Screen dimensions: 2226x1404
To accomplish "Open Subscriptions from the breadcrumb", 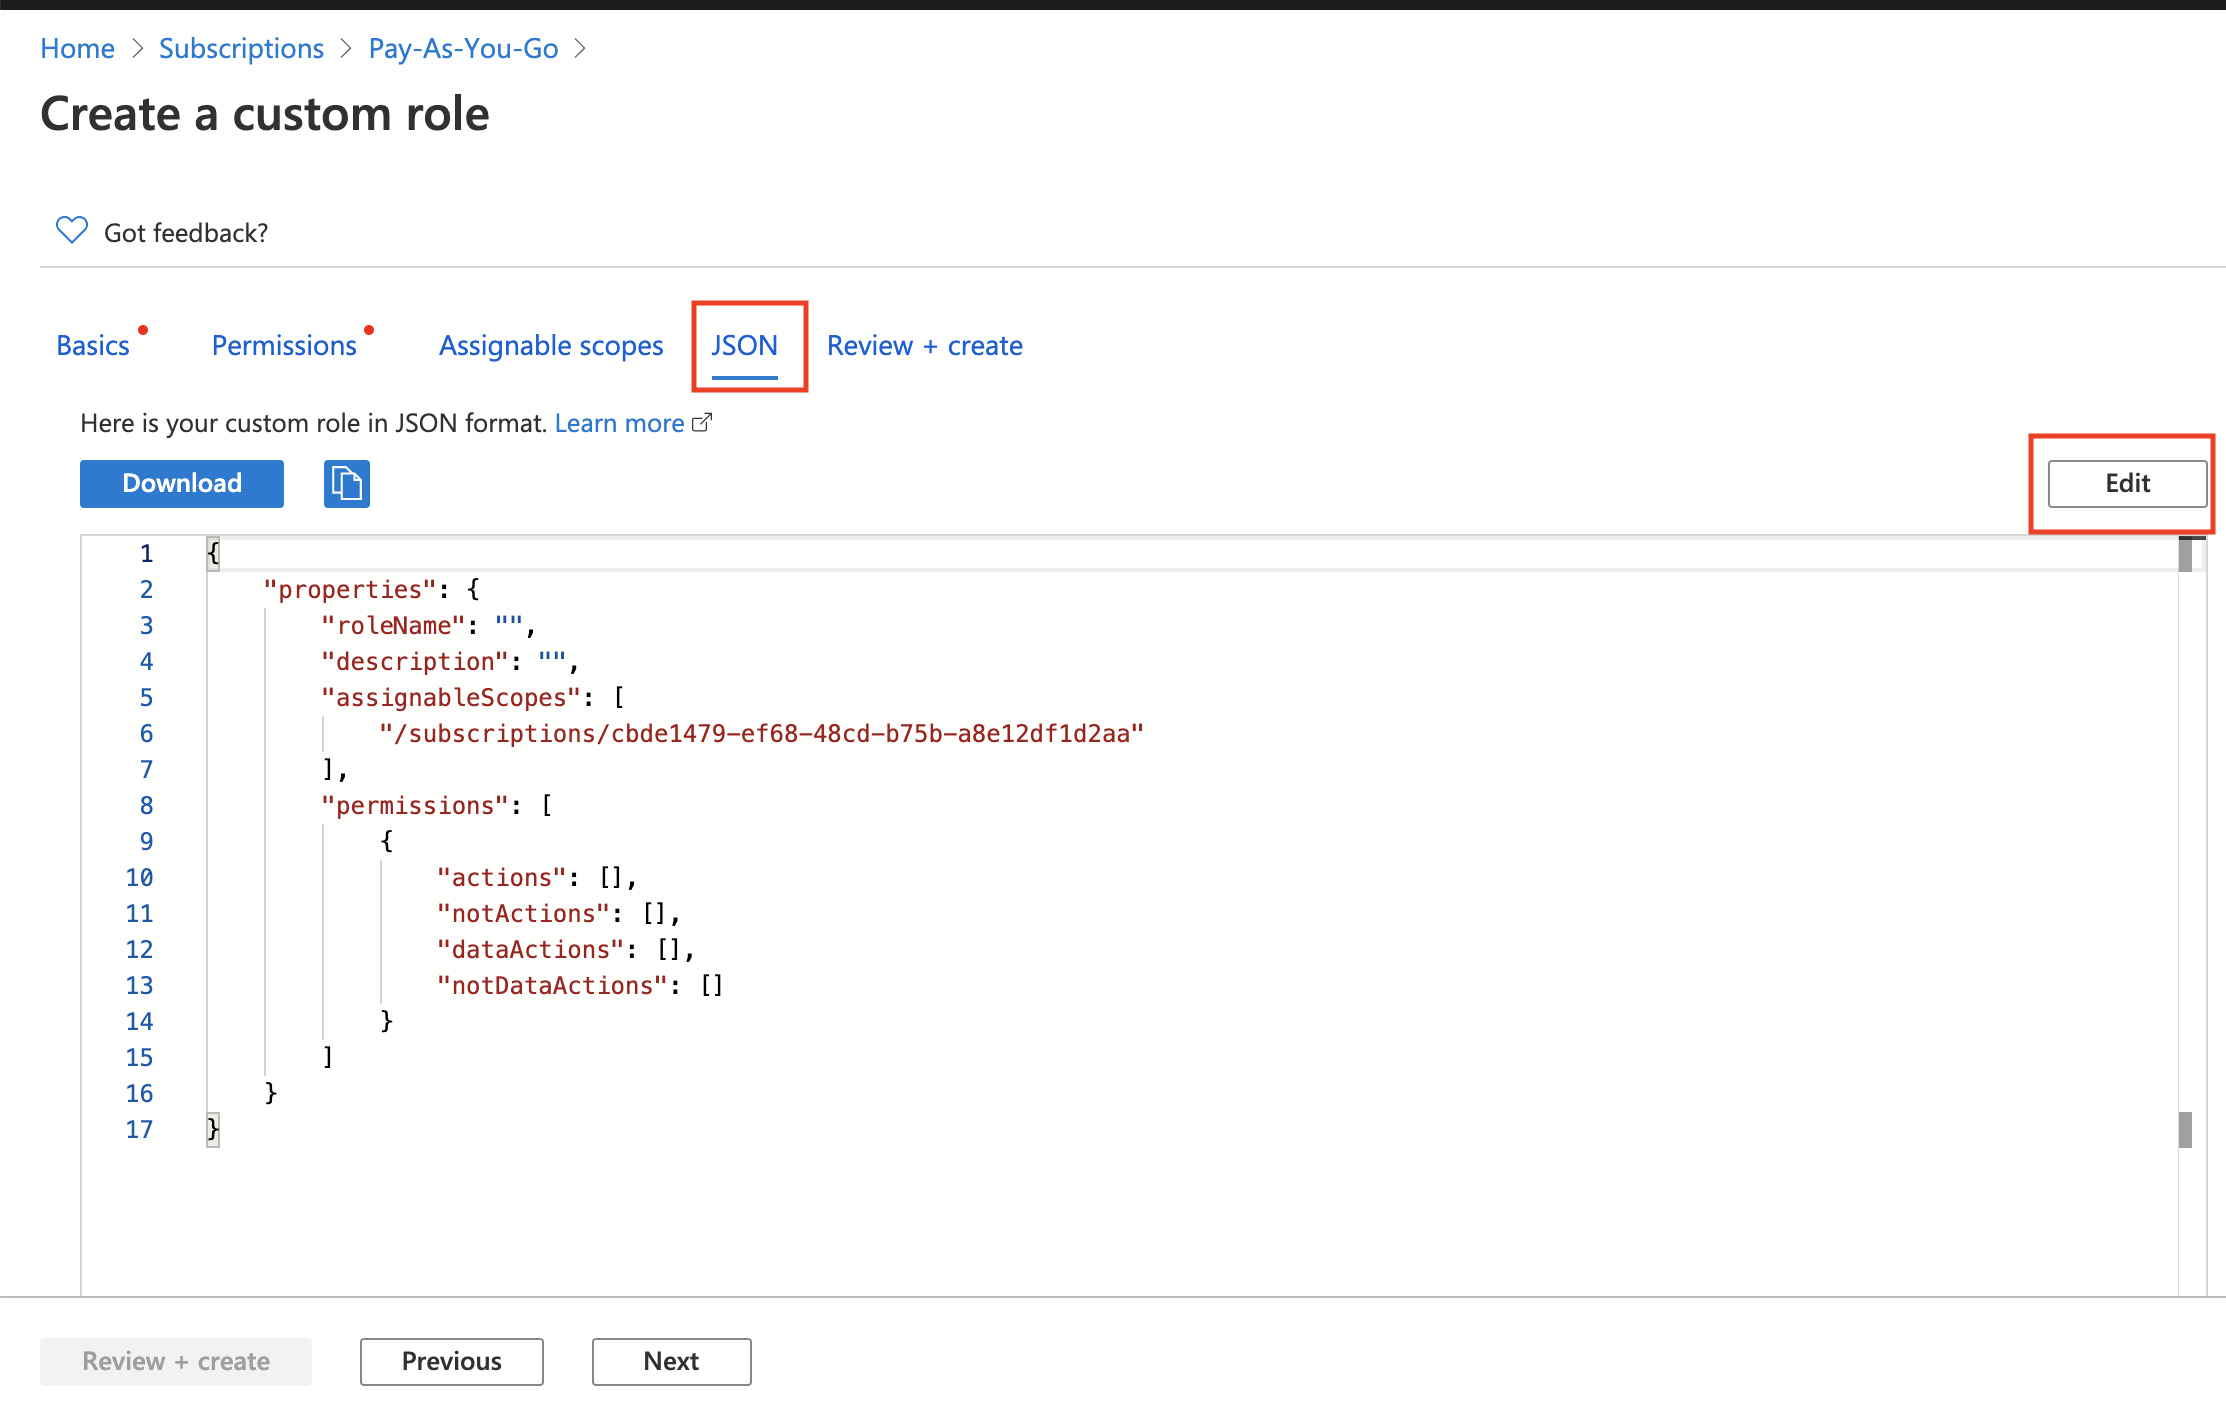I will click(241, 48).
